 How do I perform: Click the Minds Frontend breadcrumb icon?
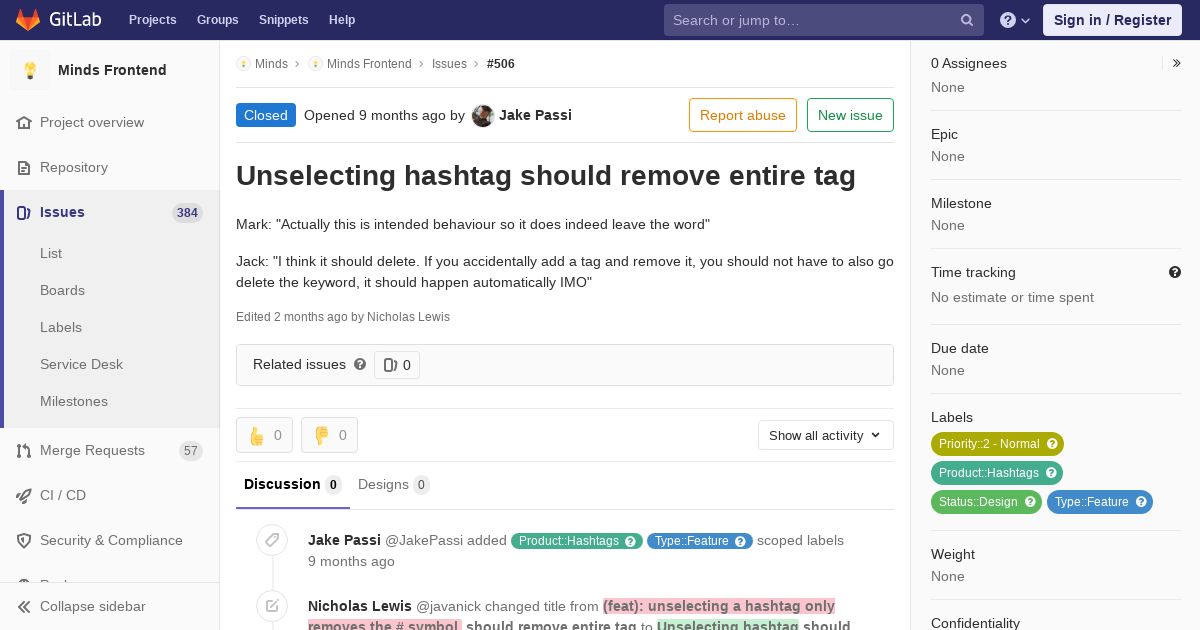pyautogui.click(x=315, y=64)
